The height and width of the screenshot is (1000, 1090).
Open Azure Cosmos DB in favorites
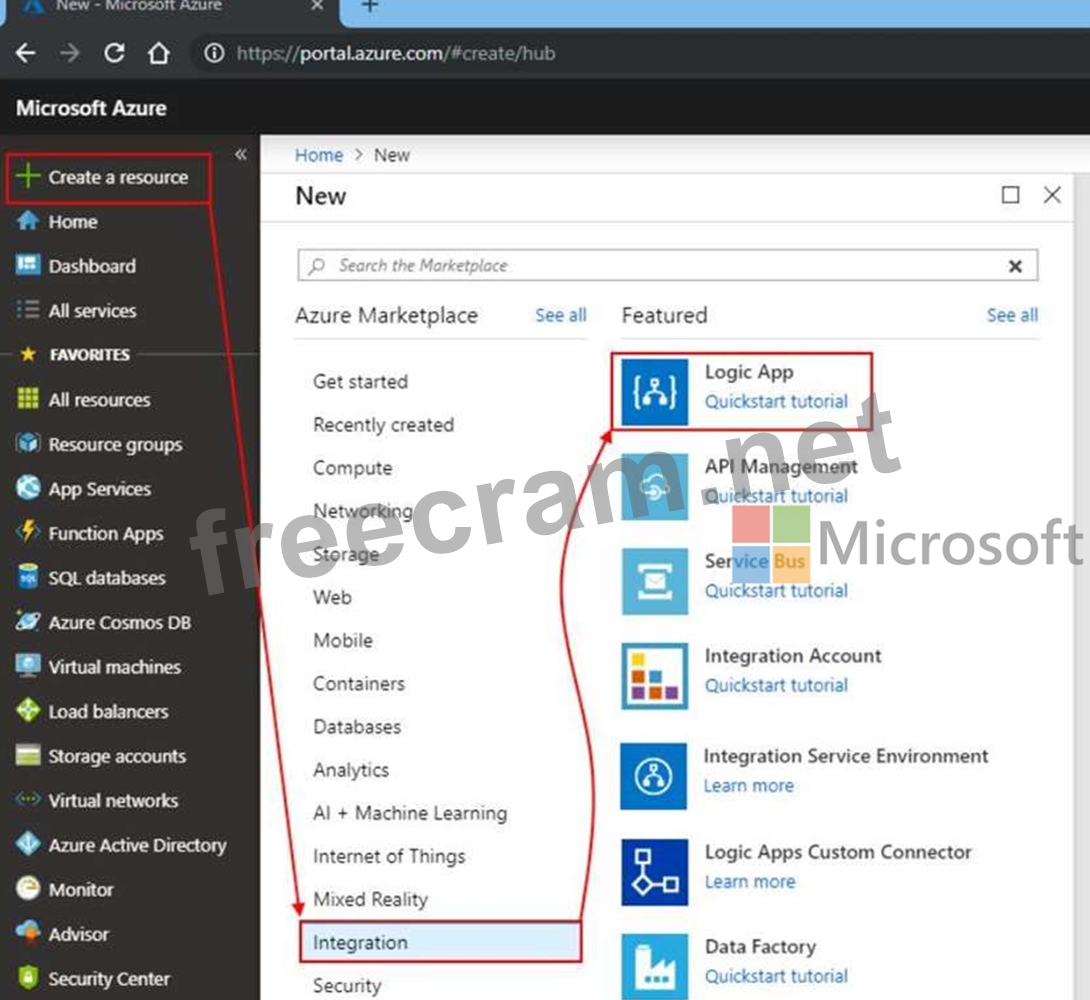[119, 622]
